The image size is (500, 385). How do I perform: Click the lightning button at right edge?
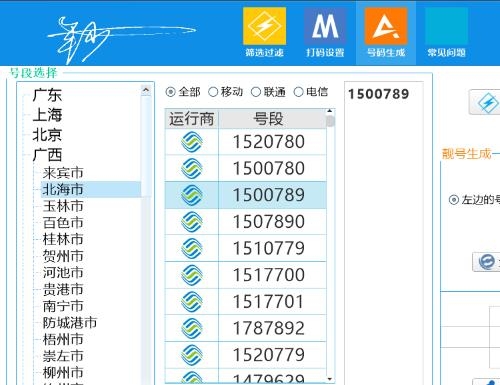pos(485,102)
